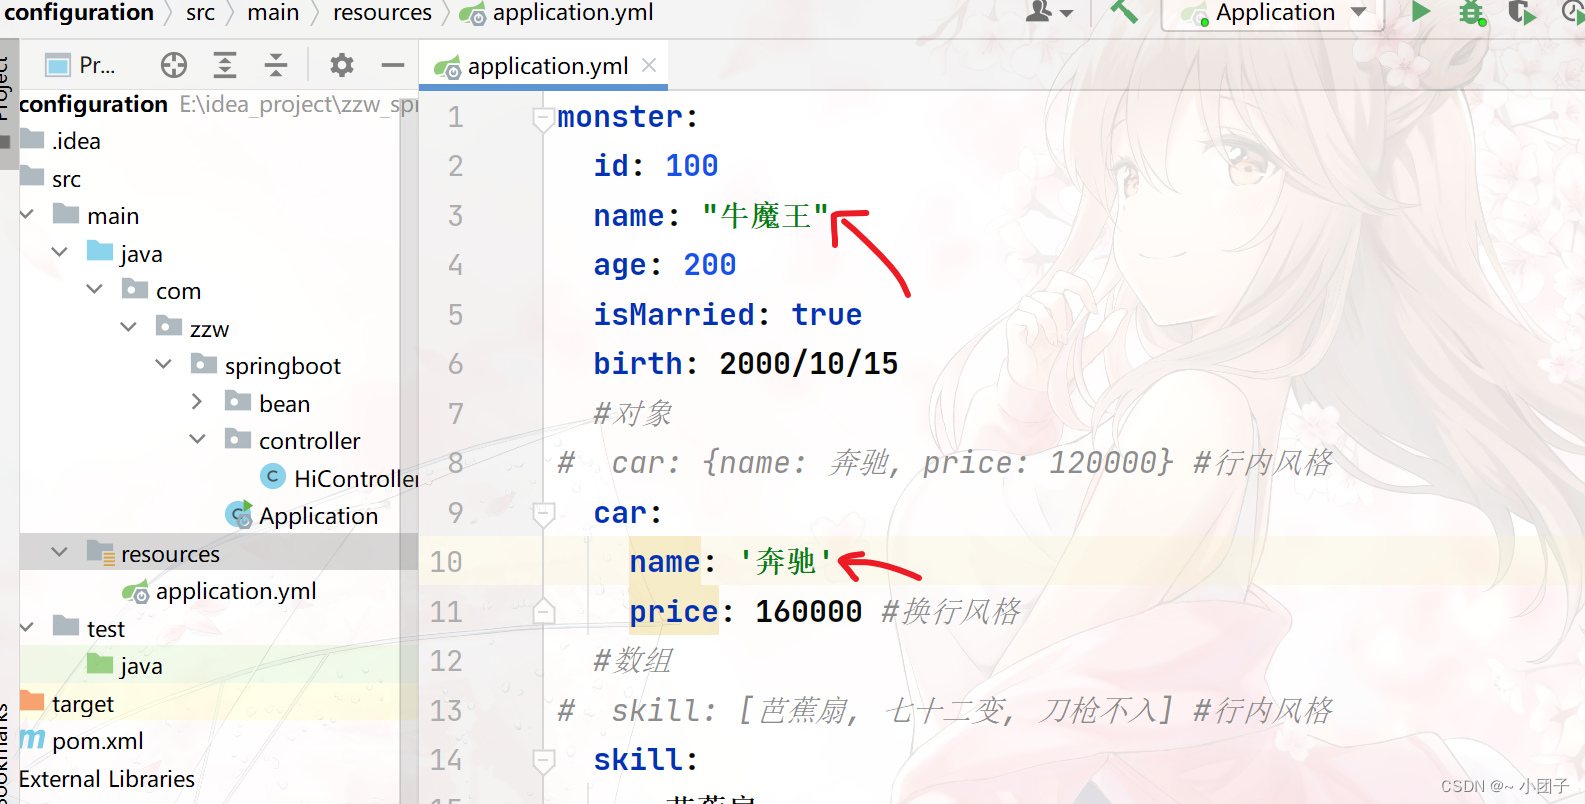Hide the Project panel with minus icon
Image resolution: width=1585 pixels, height=804 pixels.
pyautogui.click(x=393, y=65)
